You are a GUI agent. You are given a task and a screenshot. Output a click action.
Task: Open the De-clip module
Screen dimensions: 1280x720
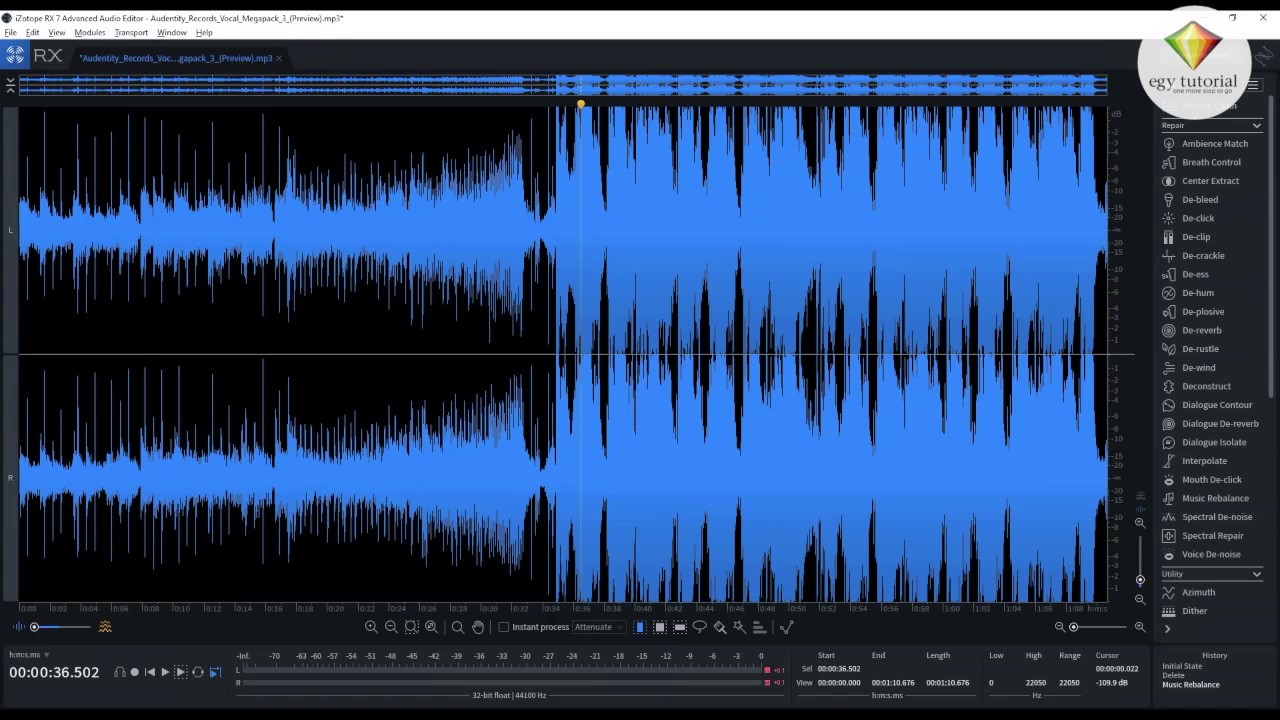tap(1186, 237)
